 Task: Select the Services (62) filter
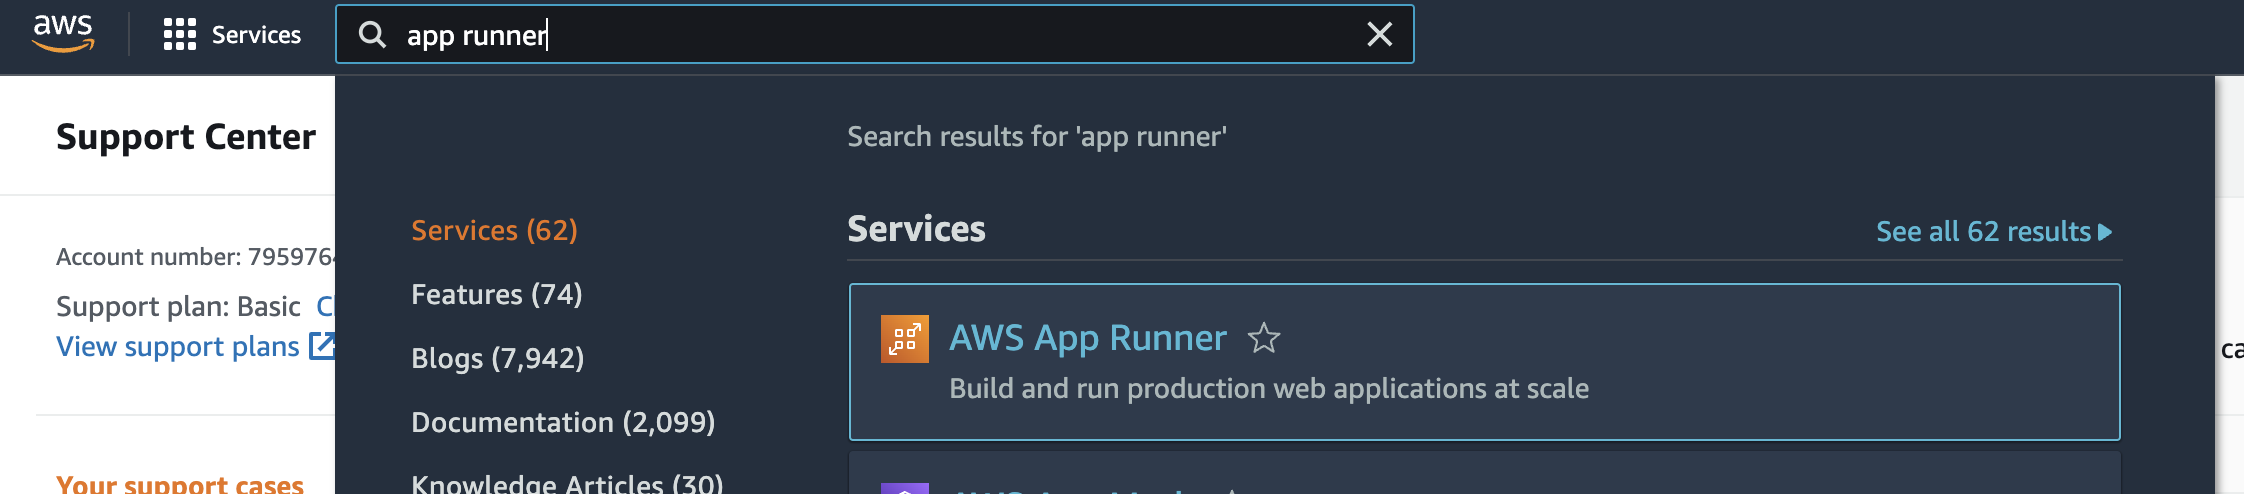494,230
